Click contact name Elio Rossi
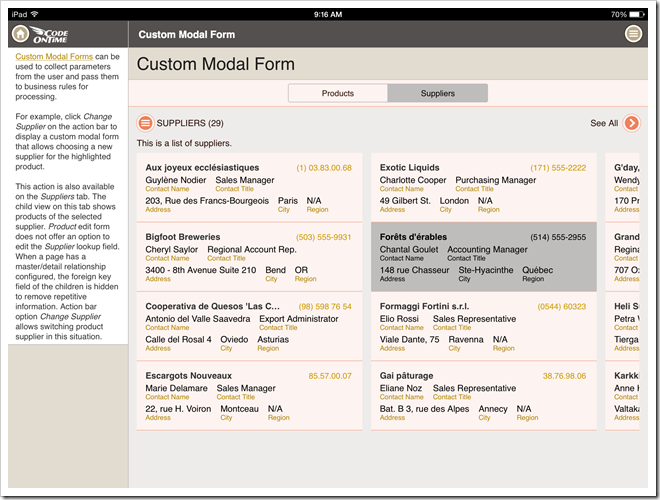The width and height of the screenshot is (660, 500). point(399,319)
